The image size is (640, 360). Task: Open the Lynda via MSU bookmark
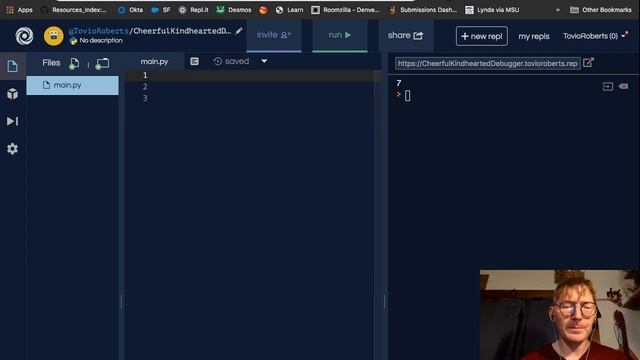(492, 10)
